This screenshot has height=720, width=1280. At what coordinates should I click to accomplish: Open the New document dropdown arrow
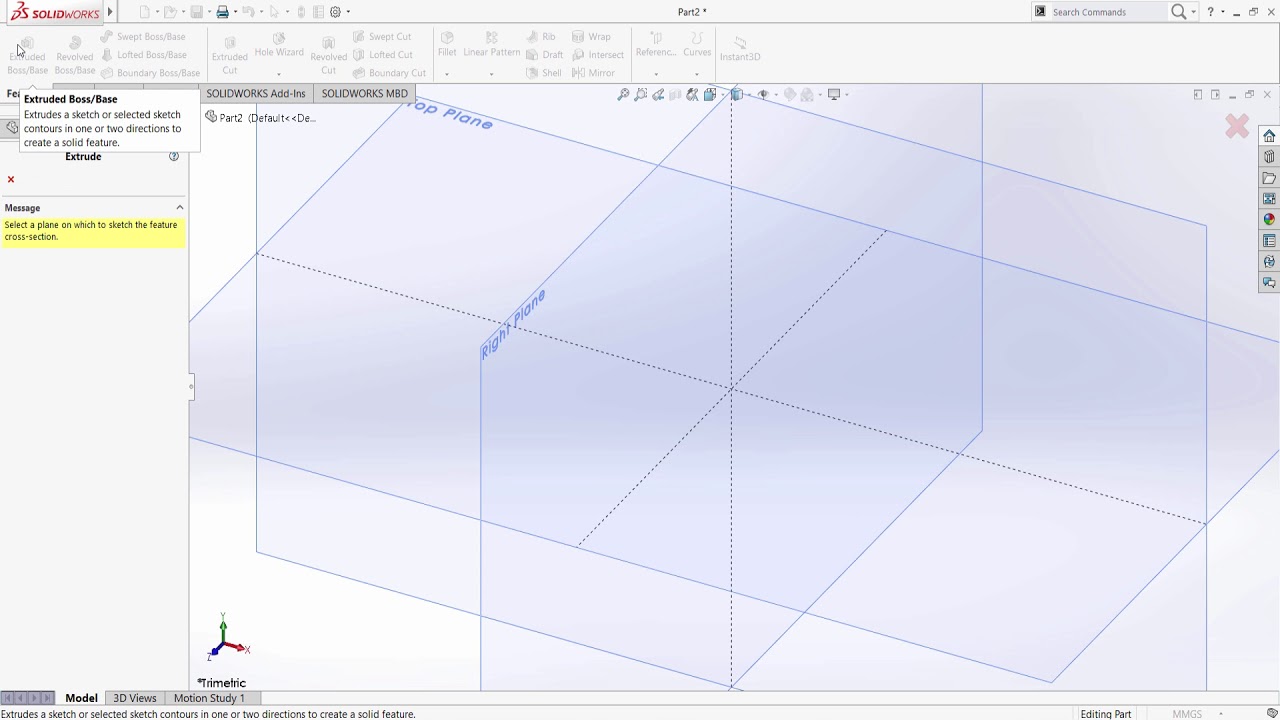(157, 12)
